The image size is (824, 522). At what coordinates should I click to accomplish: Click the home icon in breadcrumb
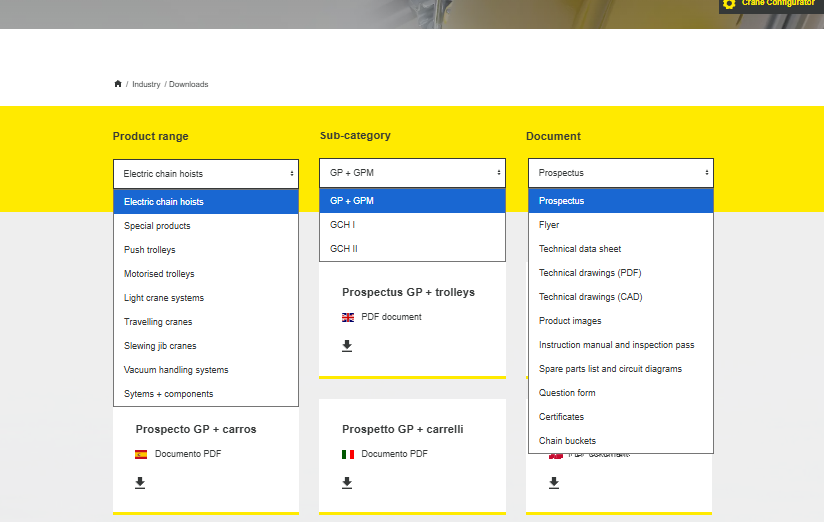(118, 84)
